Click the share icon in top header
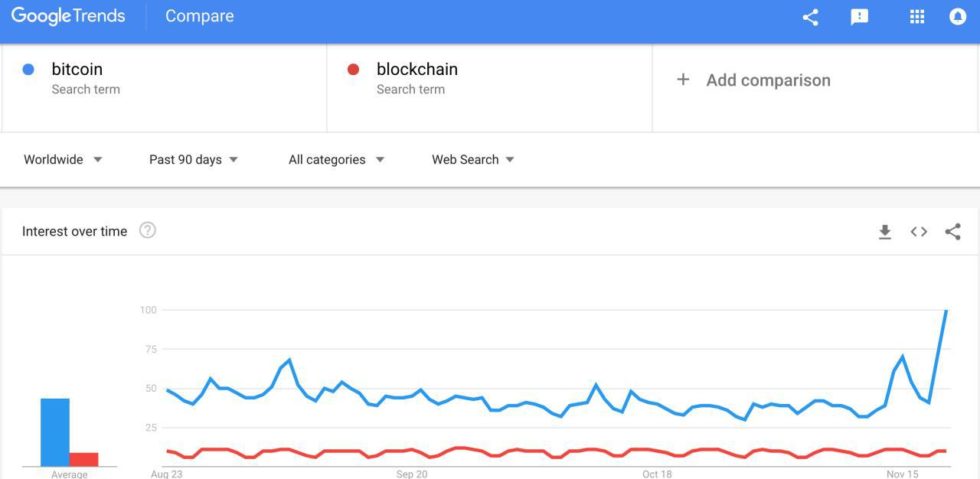980x479 pixels. point(810,17)
